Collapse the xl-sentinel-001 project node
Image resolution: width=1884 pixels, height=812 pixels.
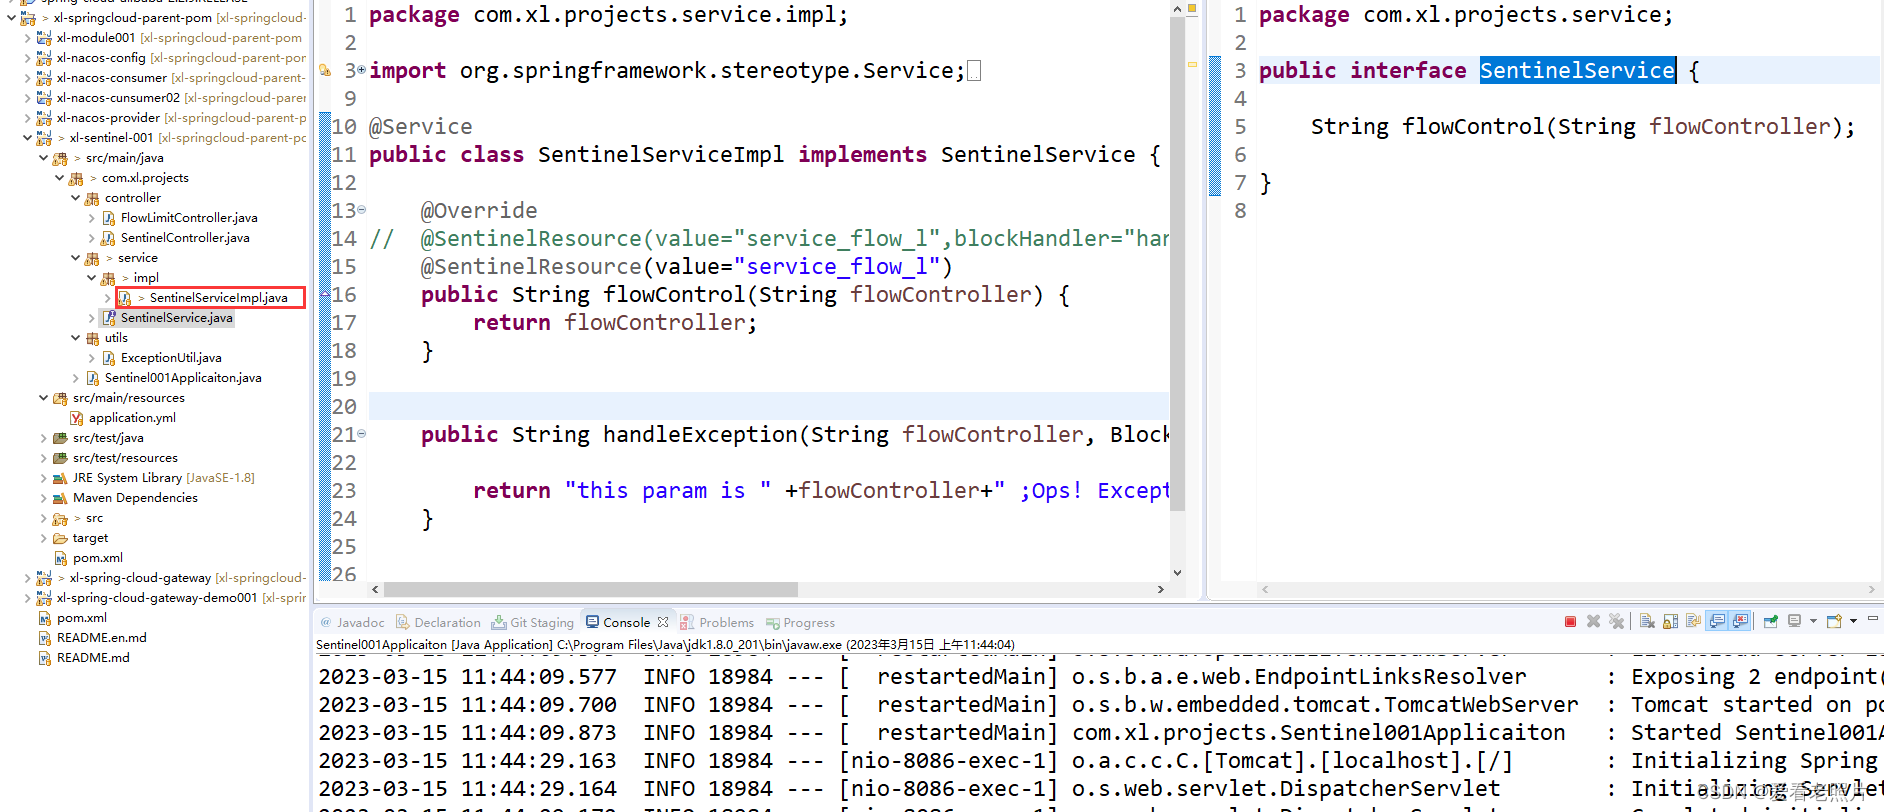point(27,138)
